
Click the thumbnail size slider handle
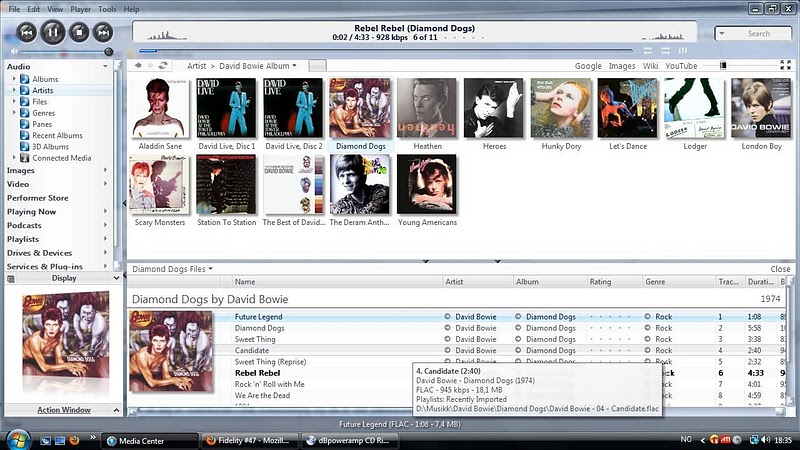(723, 65)
